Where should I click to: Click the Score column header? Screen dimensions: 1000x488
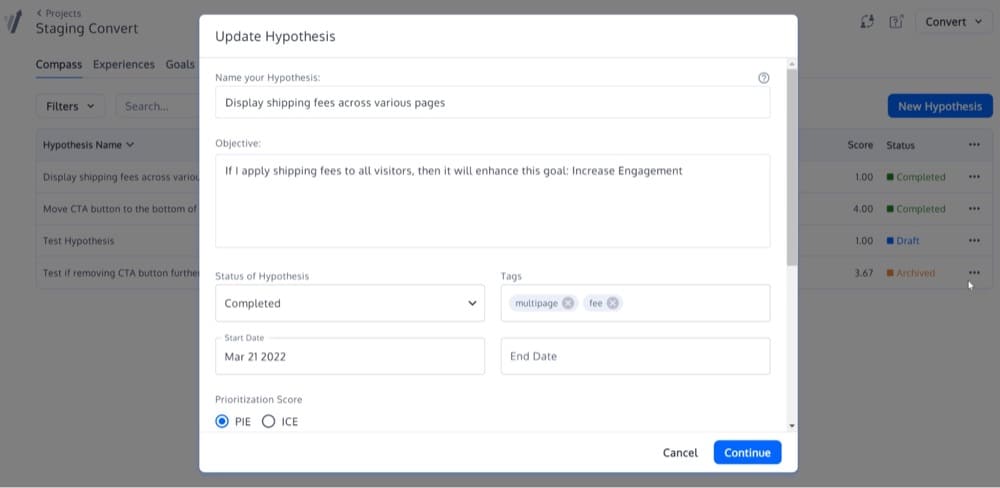pyautogui.click(x=860, y=145)
